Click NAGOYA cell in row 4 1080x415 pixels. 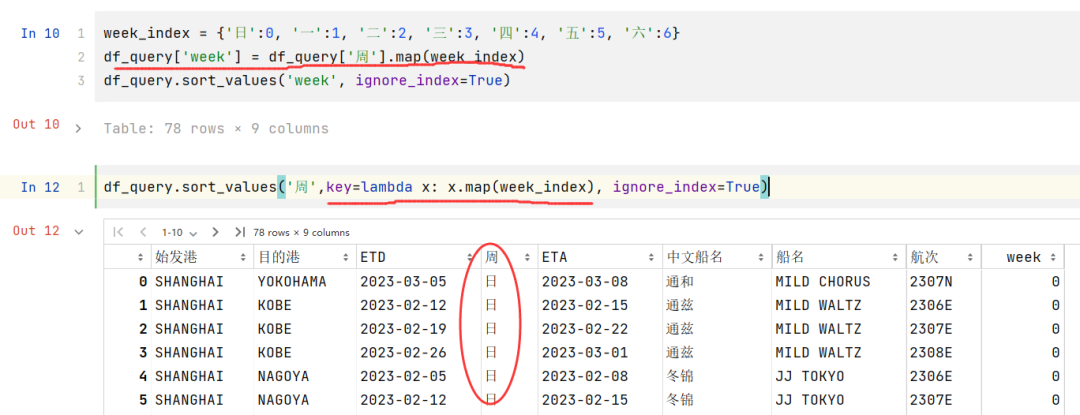click(283, 376)
